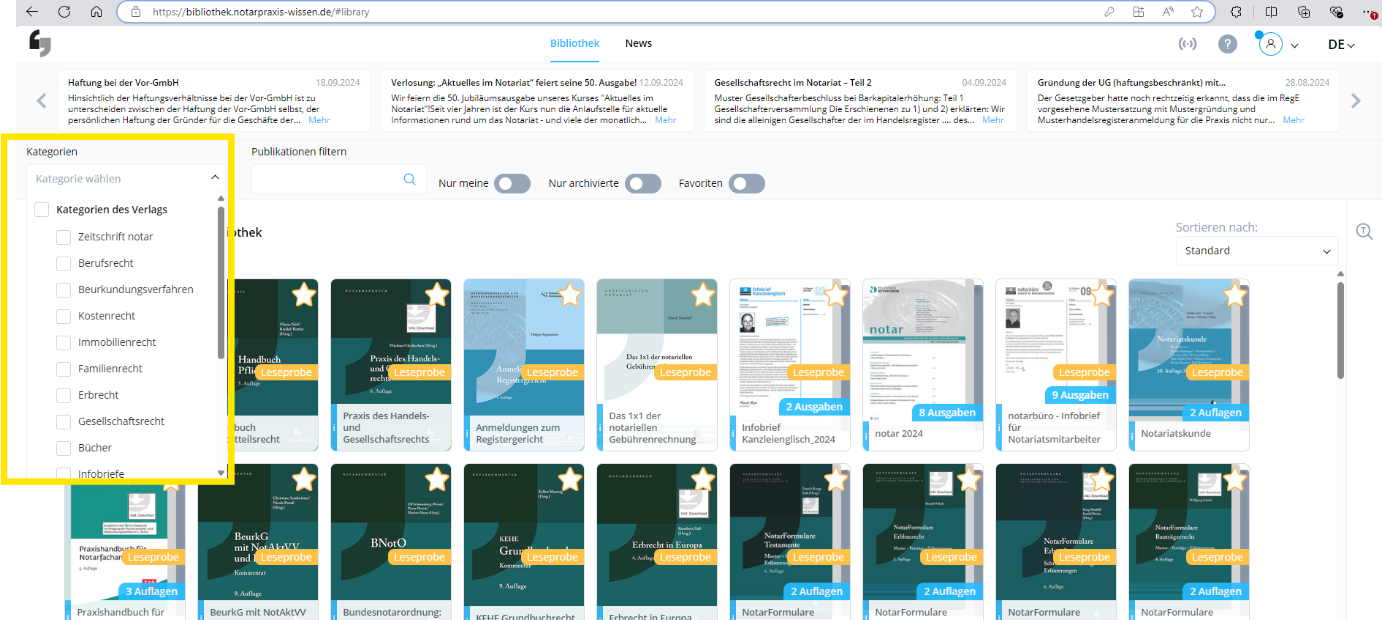The height and width of the screenshot is (620, 1382).
Task: Open the Sortieren nach Standard dropdown
Action: pyautogui.click(x=1257, y=251)
